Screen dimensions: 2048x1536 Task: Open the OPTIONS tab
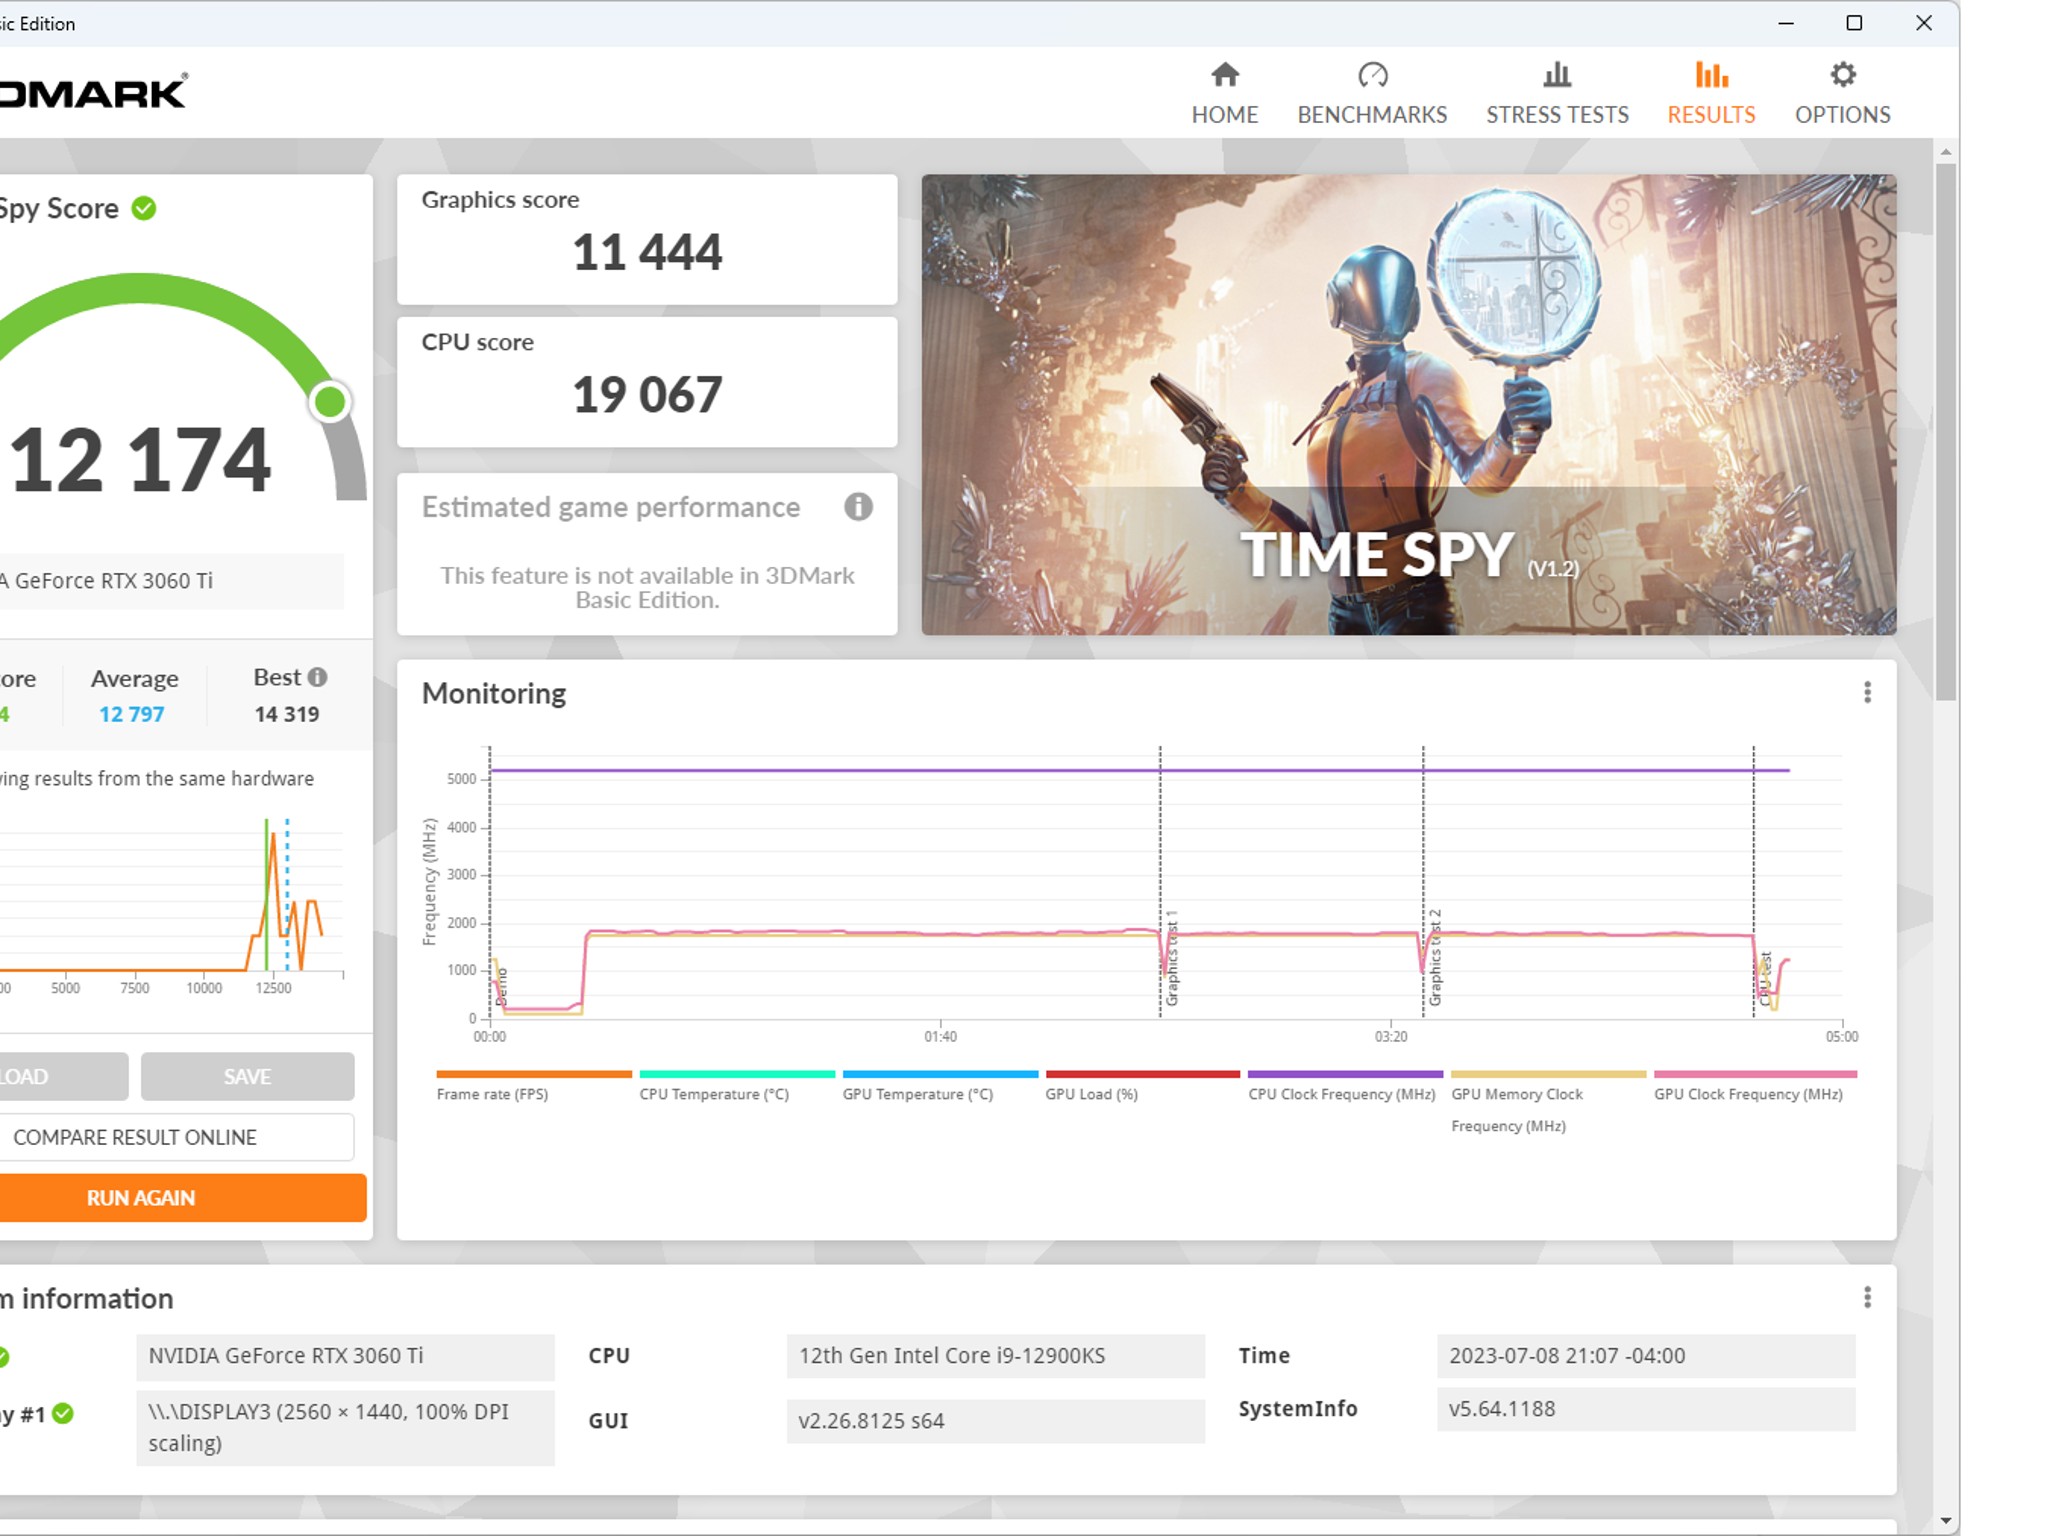pos(1842,94)
